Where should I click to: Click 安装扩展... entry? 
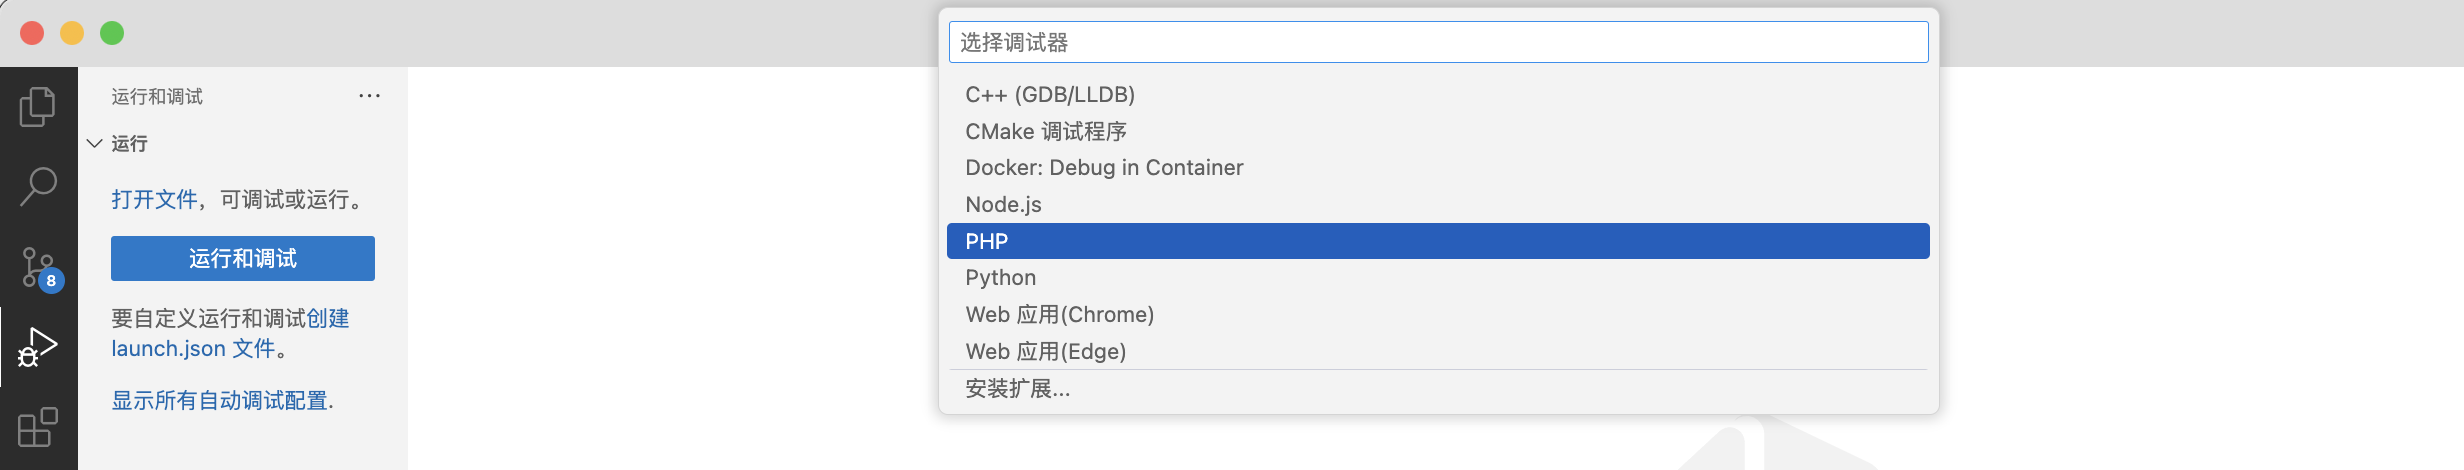[x=1438, y=389]
